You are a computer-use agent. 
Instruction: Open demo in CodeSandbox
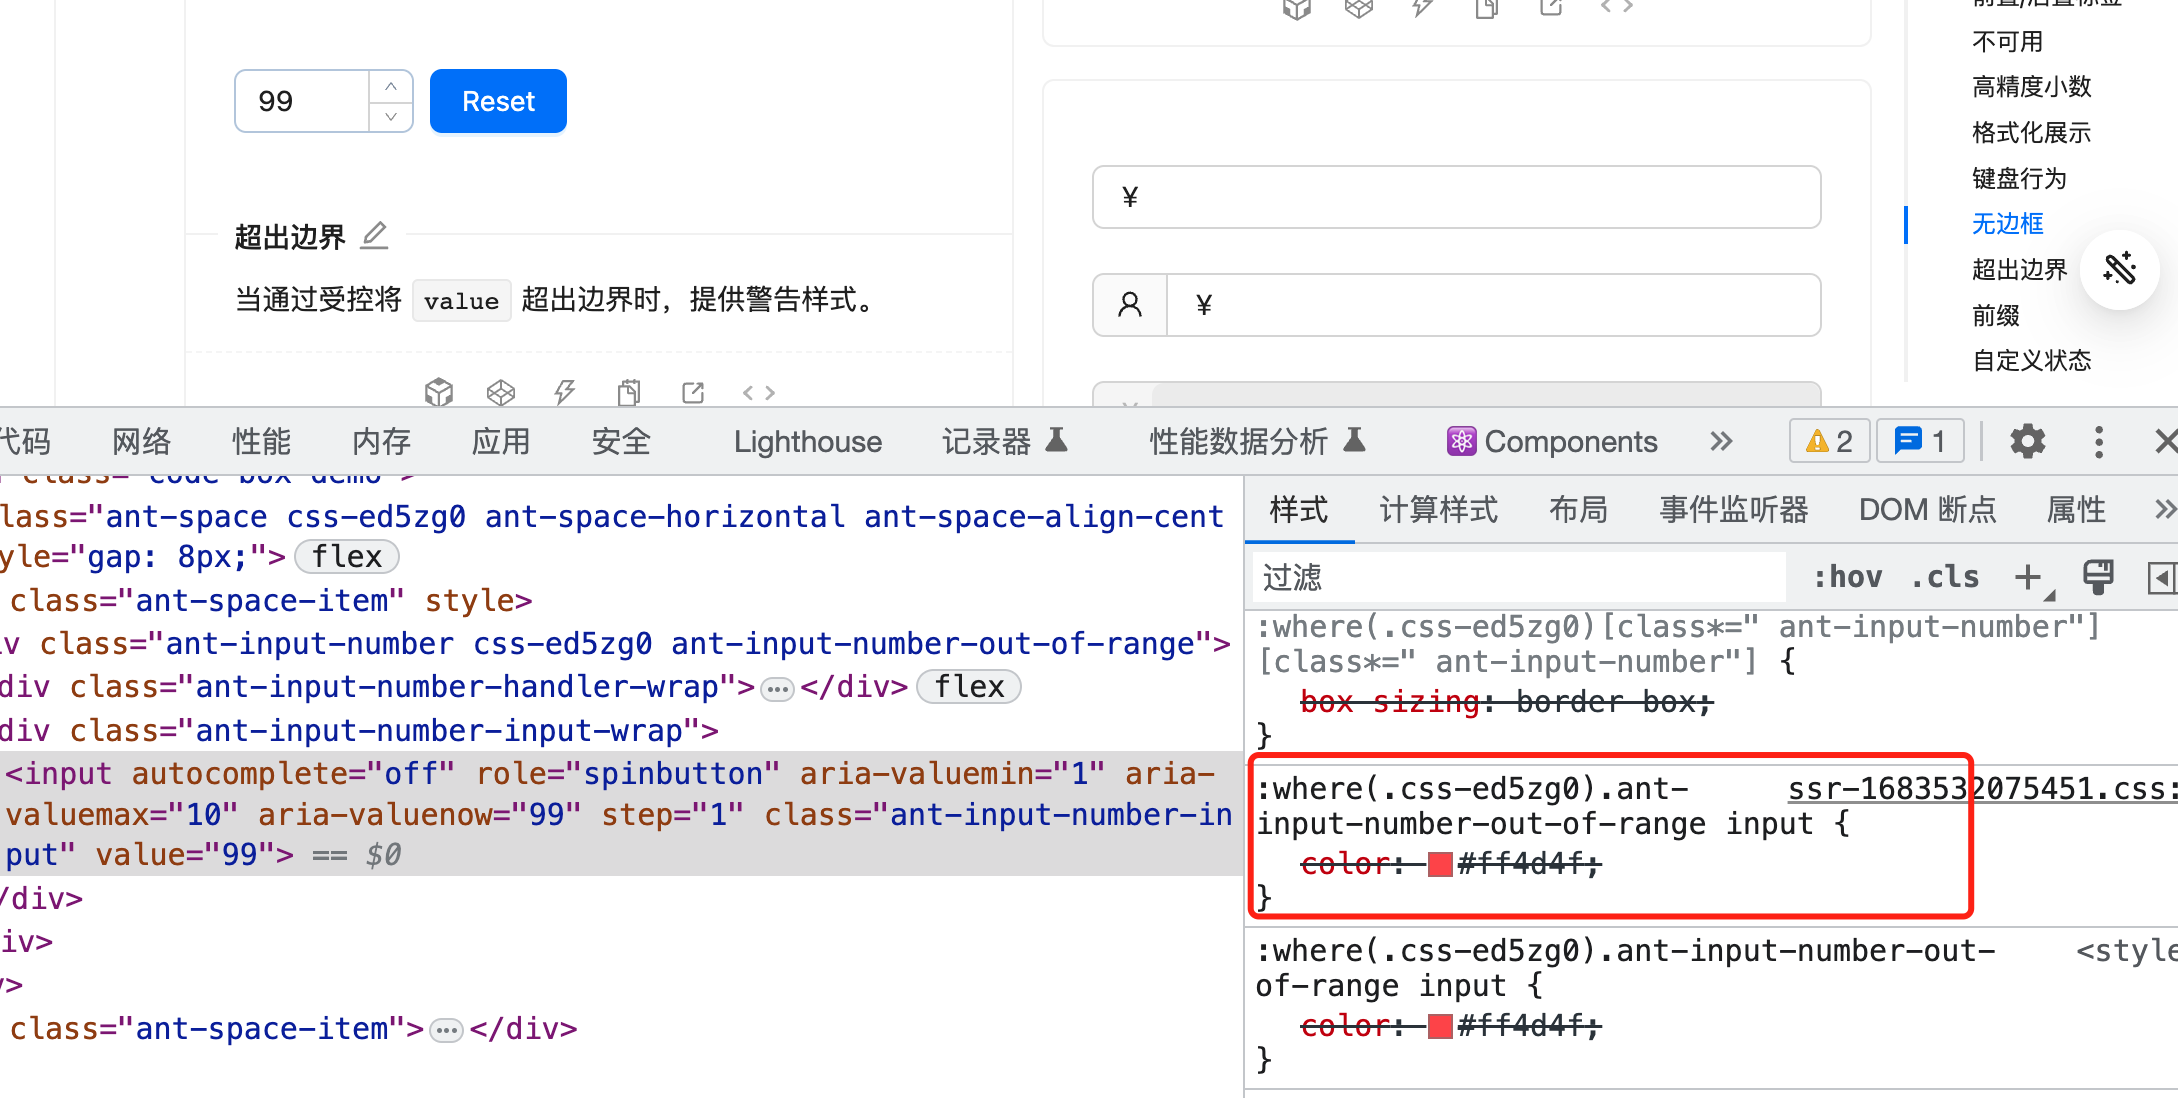(x=439, y=392)
